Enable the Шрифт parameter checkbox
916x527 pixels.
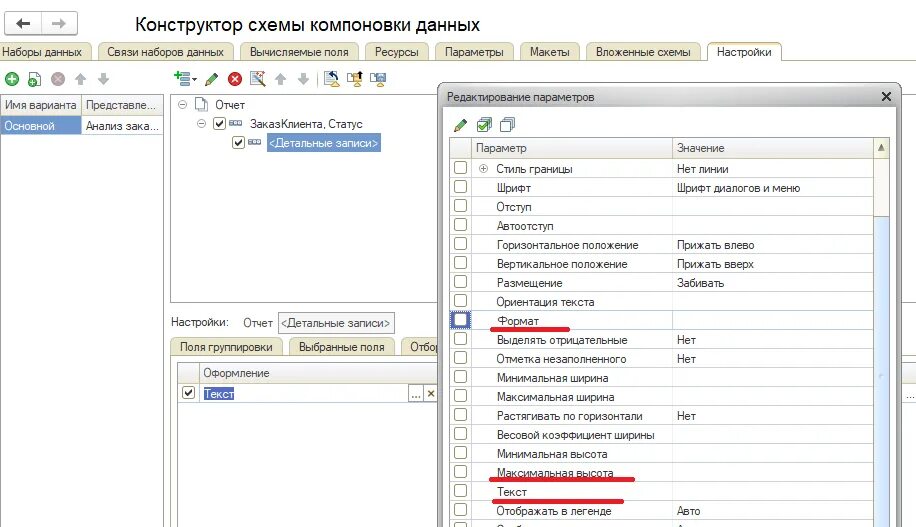[x=460, y=187]
